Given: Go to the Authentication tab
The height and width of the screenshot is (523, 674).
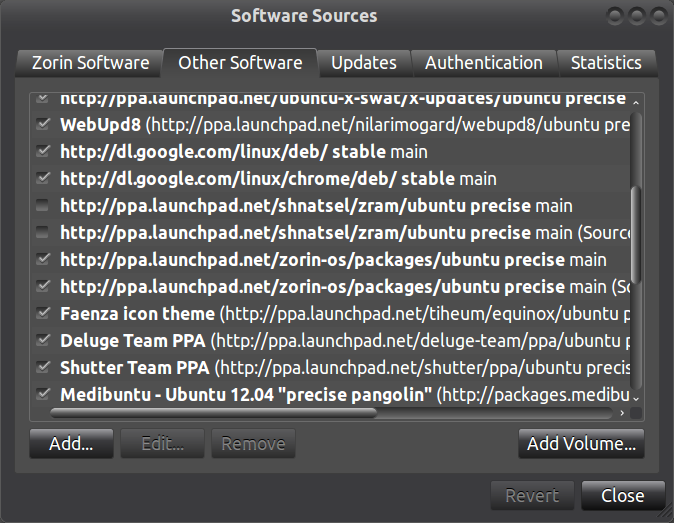Looking at the screenshot, I should 484,63.
